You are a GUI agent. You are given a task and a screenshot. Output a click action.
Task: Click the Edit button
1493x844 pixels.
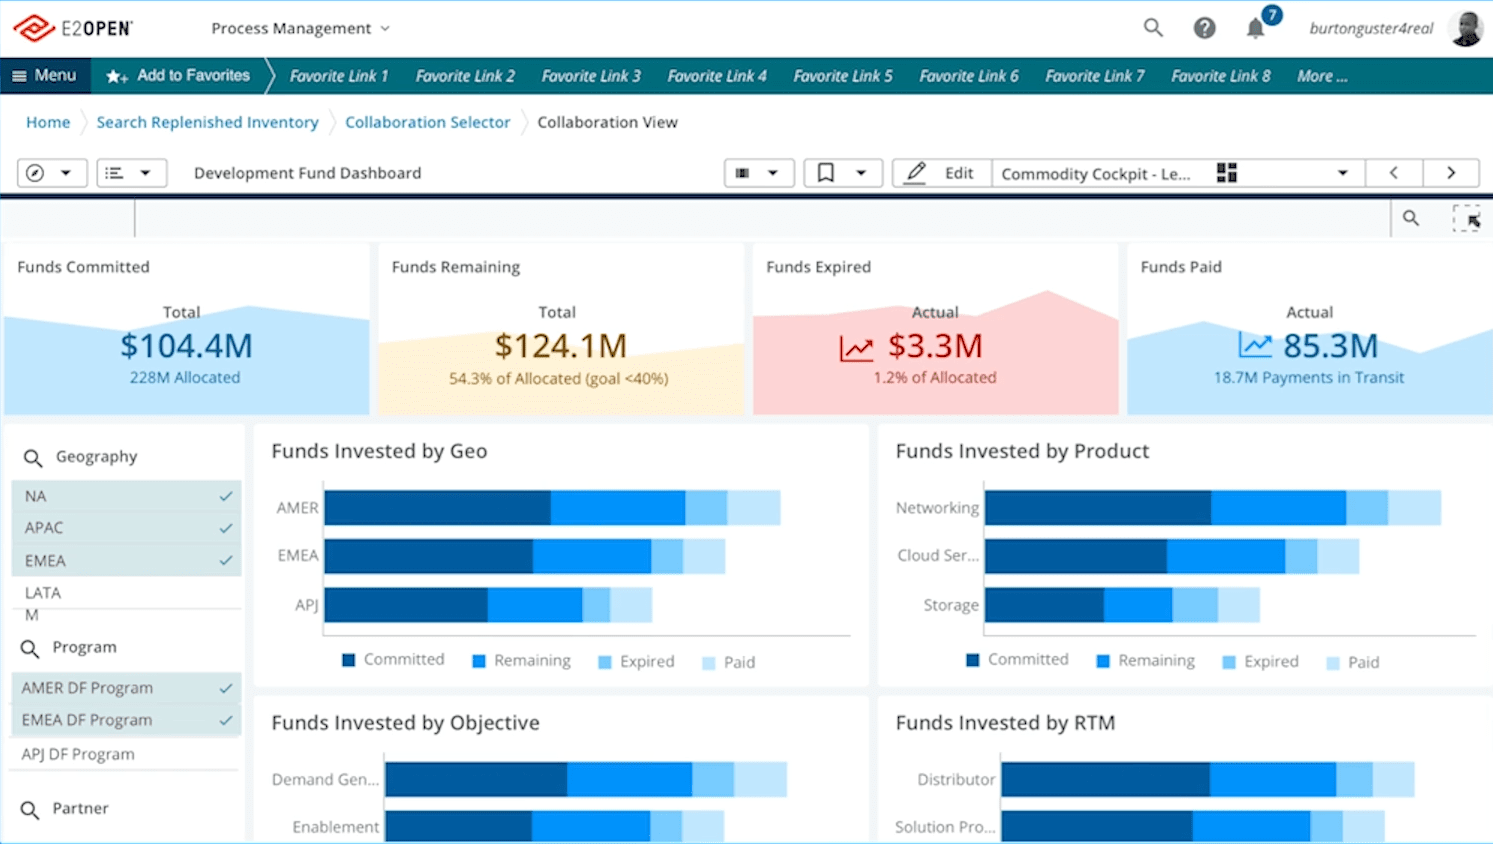tap(941, 173)
